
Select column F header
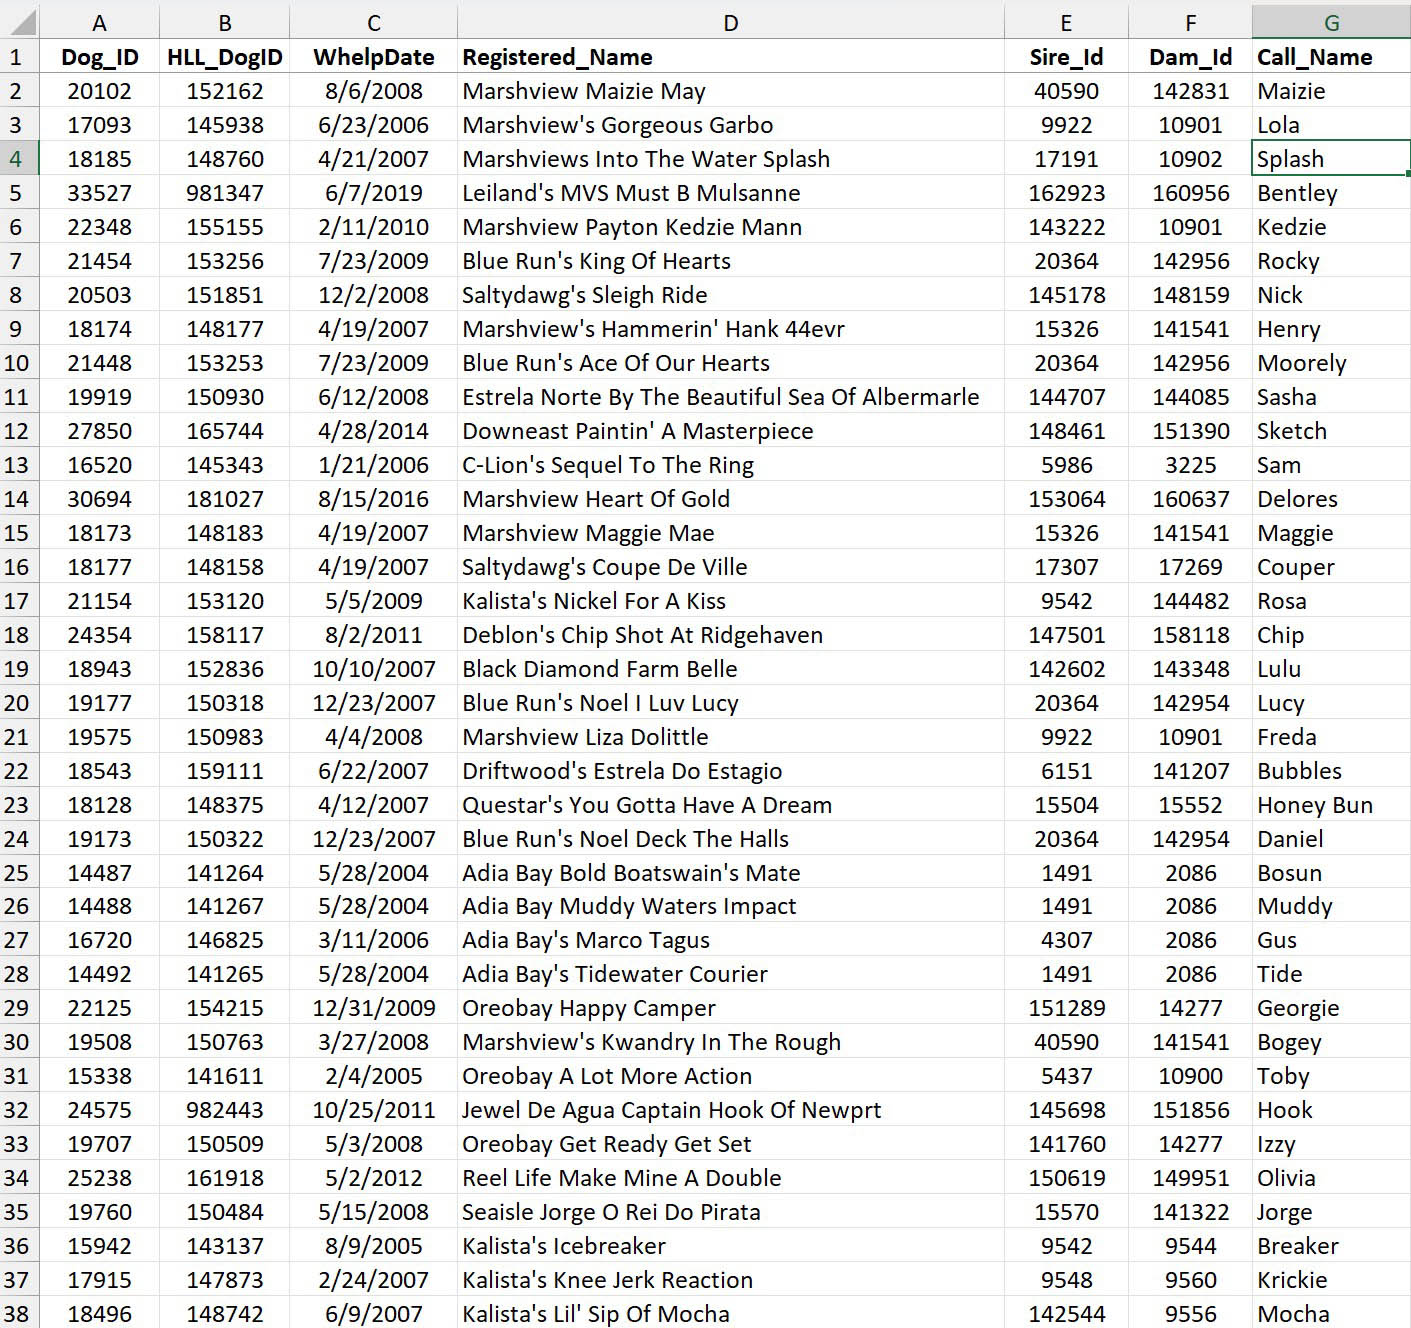click(x=1190, y=22)
